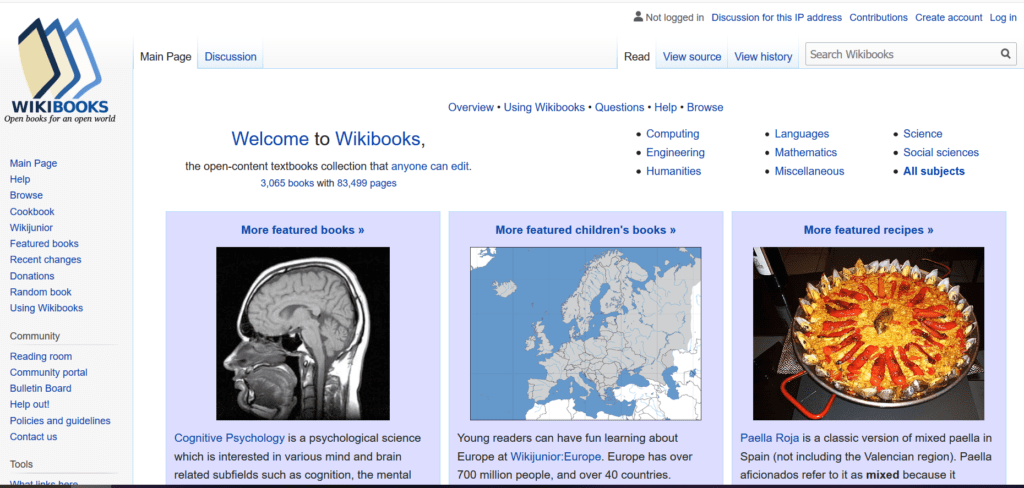Open Wikijunior in the sidebar
The image size is (1024, 488).
click(x=31, y=227)
